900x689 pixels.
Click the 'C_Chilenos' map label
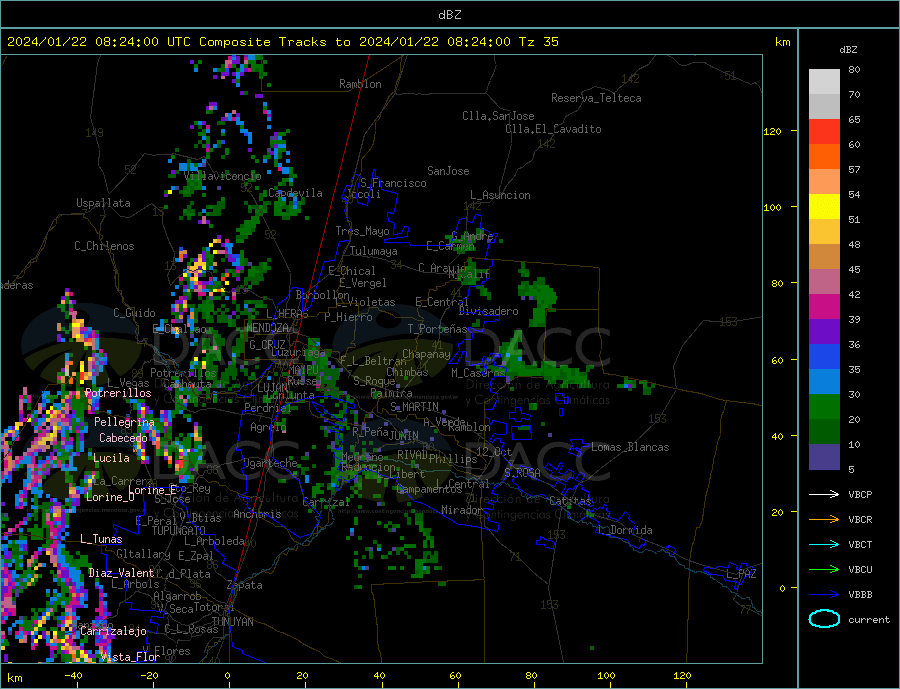click(x=104, y=246)
